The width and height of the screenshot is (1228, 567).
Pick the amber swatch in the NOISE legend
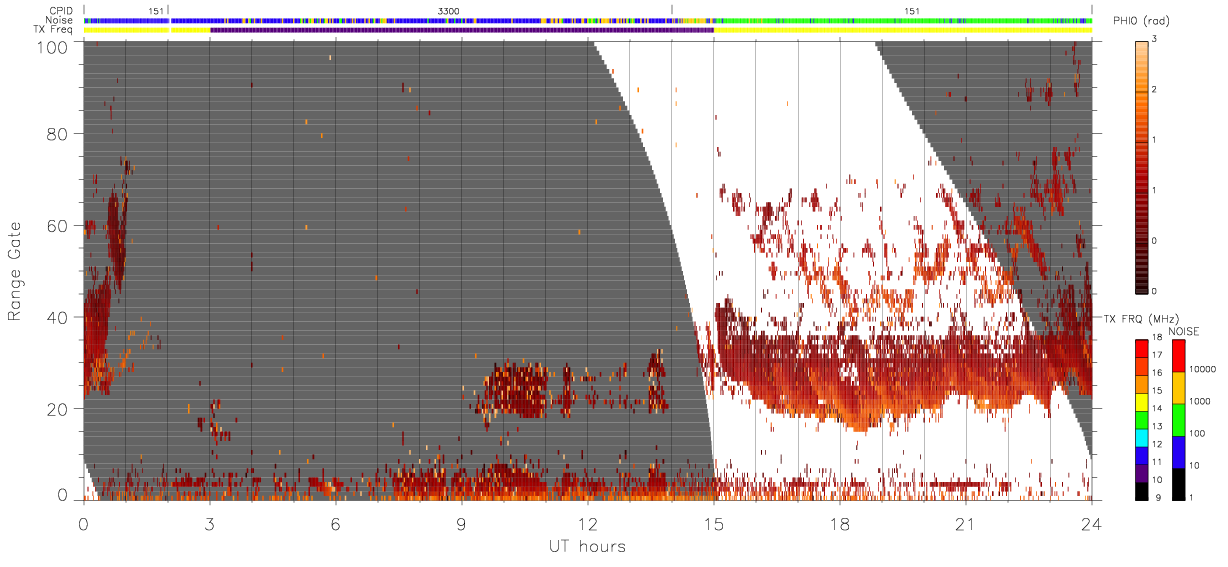[1179, 388]
